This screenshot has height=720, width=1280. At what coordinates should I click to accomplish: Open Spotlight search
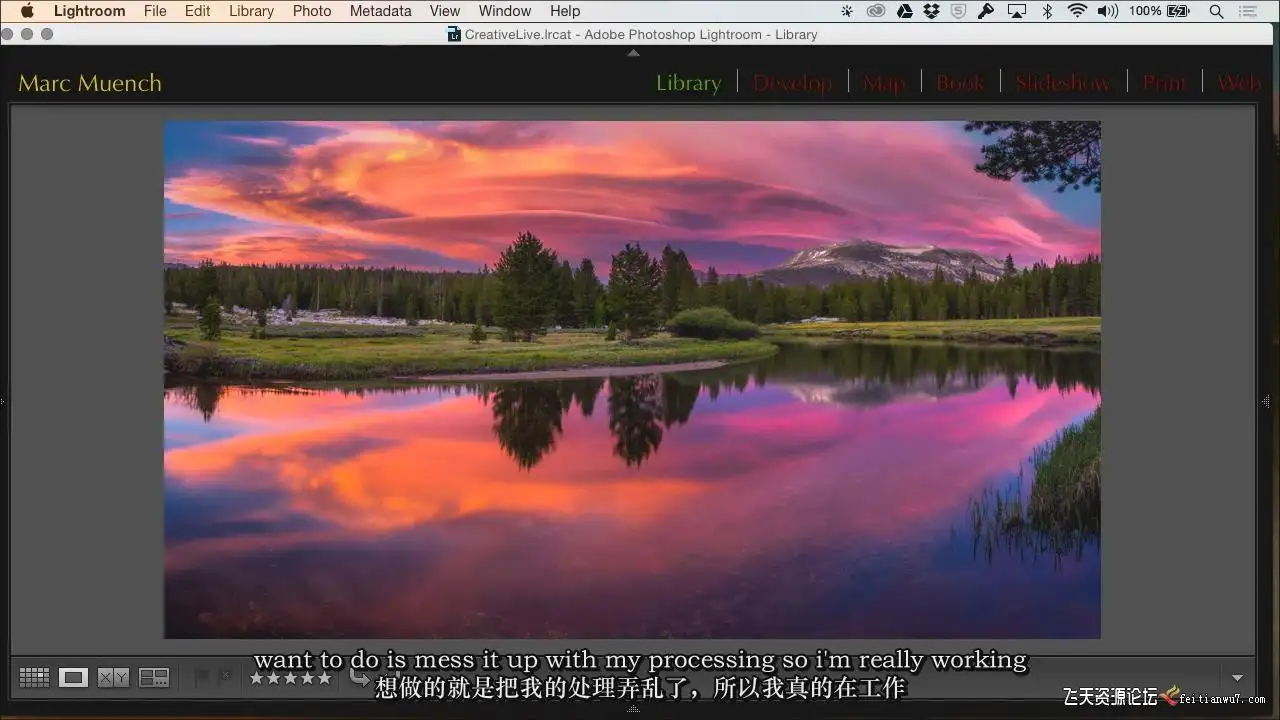(1216, 11)
